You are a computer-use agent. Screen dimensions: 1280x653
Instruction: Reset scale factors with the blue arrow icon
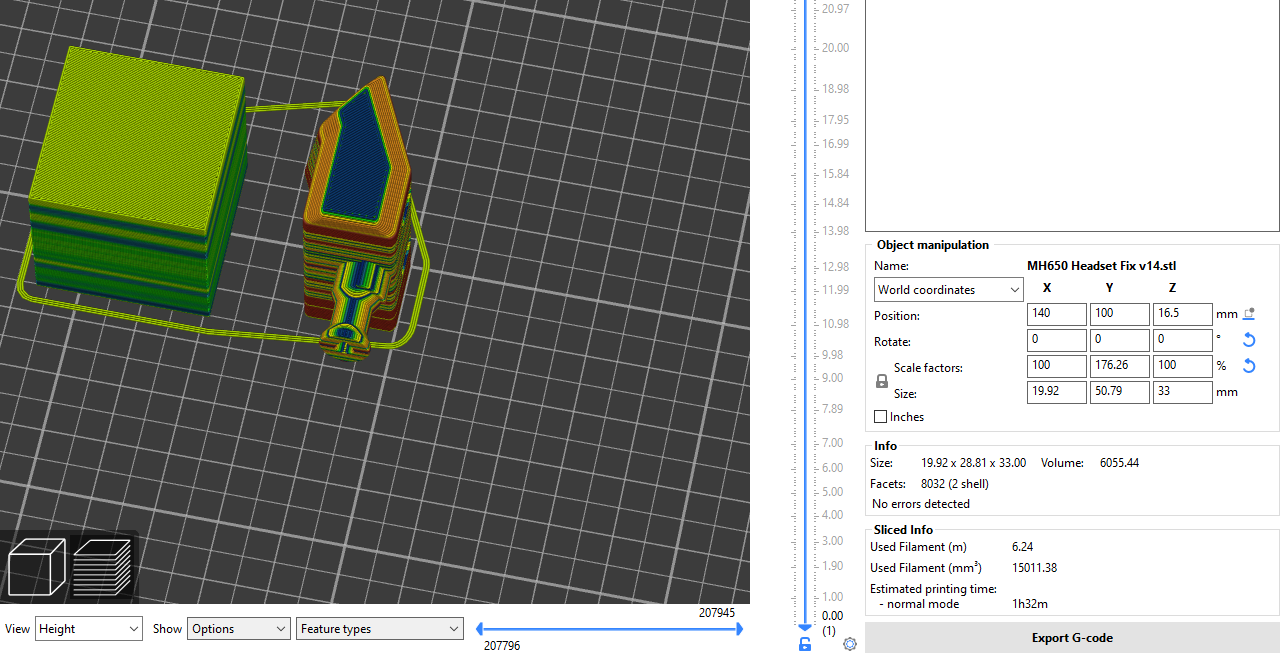[x=1249, y=366]
